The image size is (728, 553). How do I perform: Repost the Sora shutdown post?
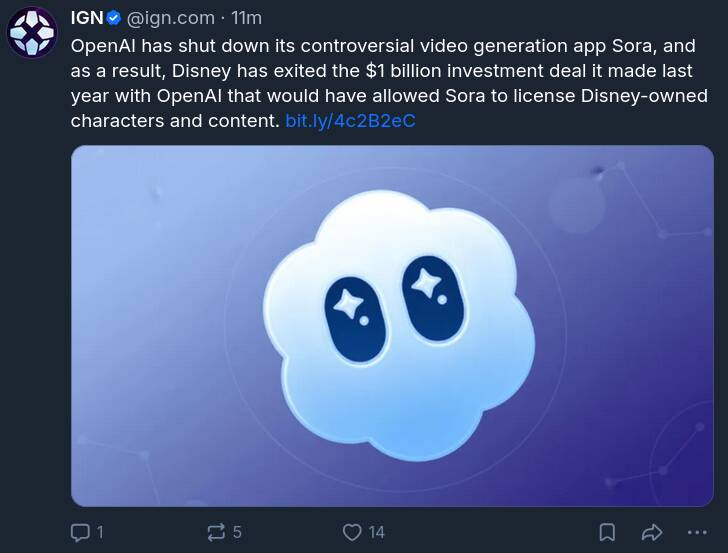pos(215,532)
